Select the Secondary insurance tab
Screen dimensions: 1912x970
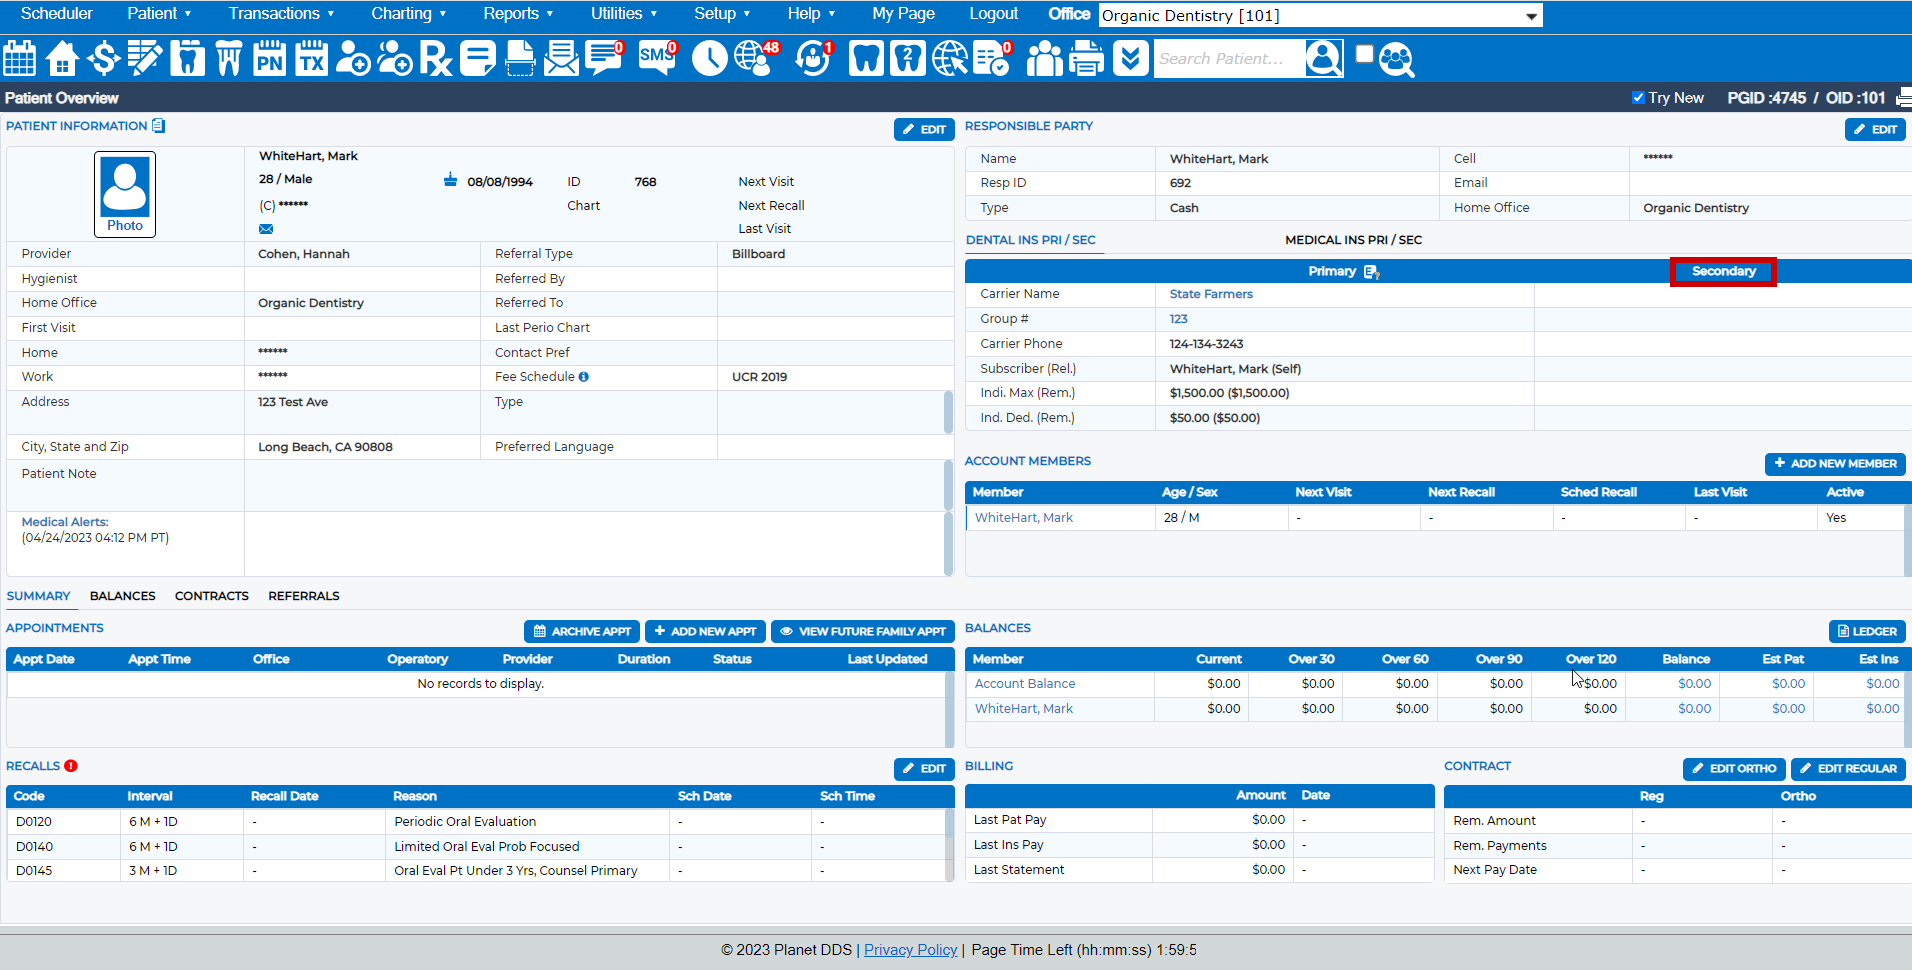1723,272
